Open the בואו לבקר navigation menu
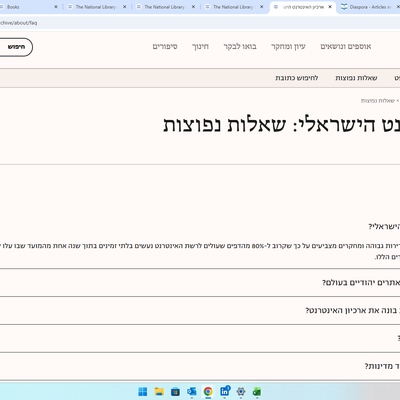This screenshot has width=400, height=400. [x=240, y=47]
